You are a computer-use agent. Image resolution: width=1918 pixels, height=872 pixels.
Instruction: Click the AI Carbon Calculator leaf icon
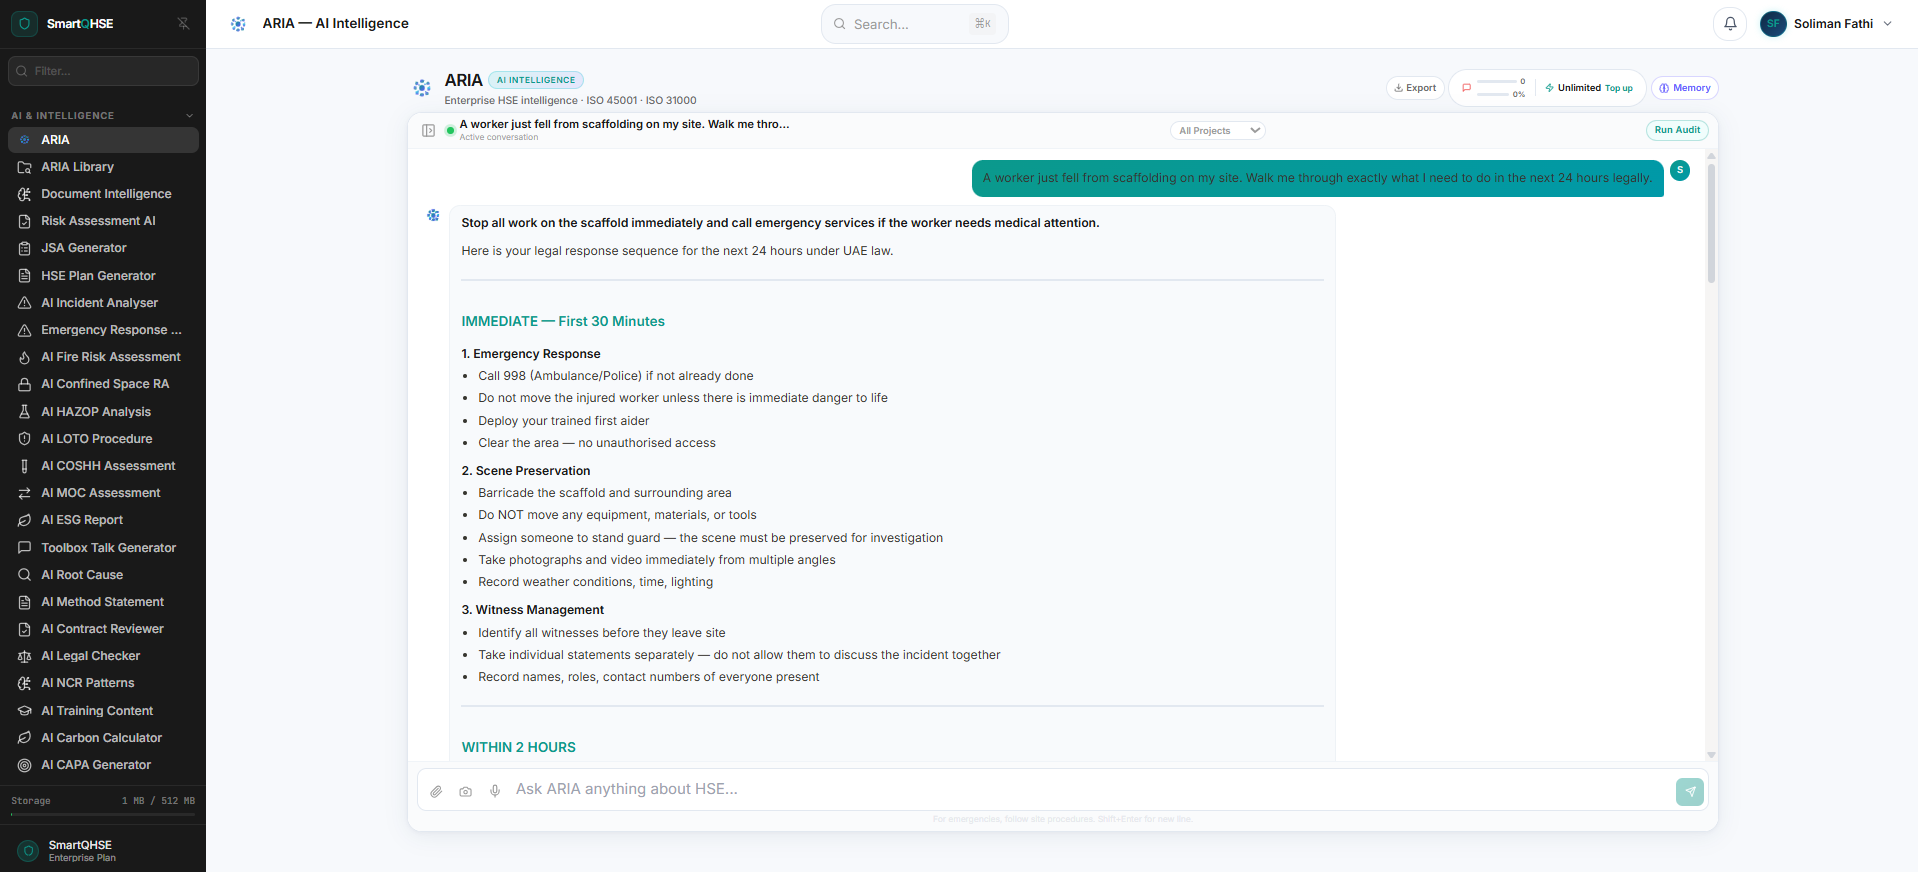(x=24, y=738)
